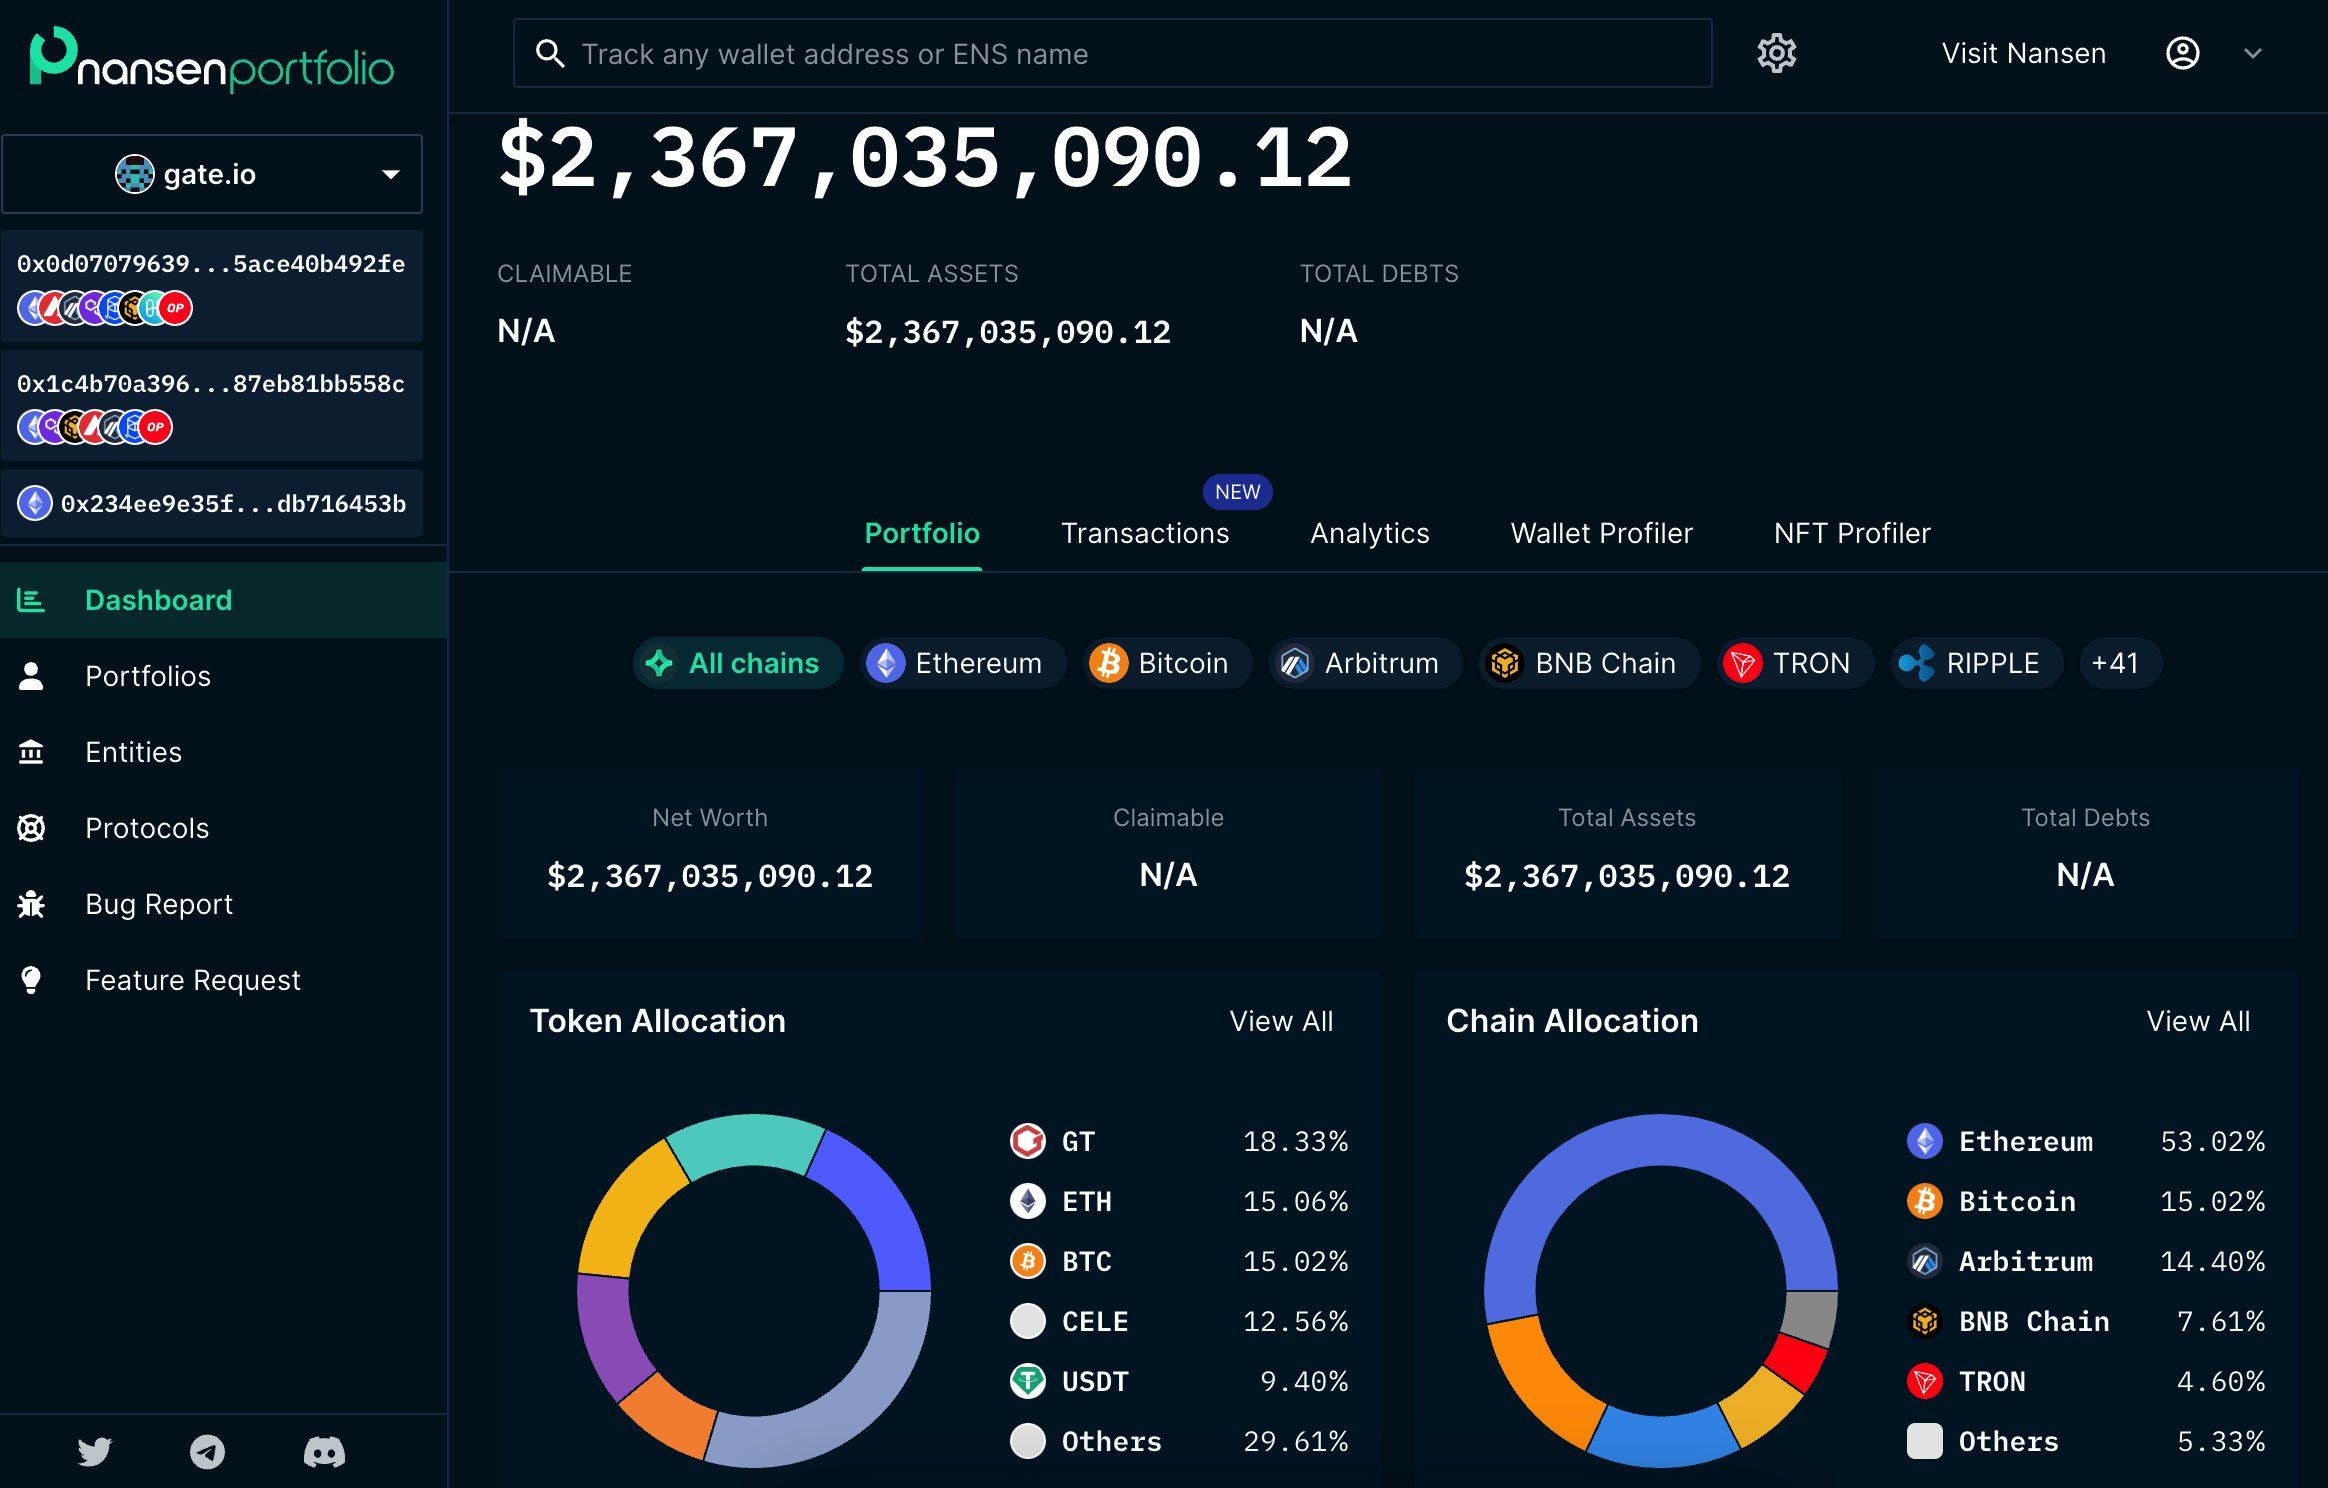Screen dimensions: 2328x1488
Task: Click the Entities bank icon
Action: pyautogui.click(x=31, y=752)
